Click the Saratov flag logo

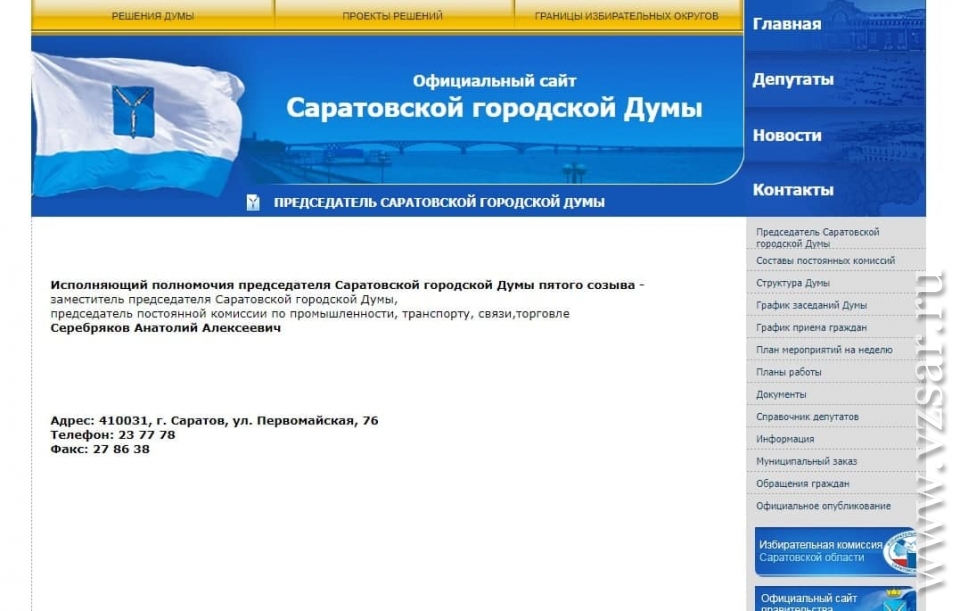(x=137, y=124)
